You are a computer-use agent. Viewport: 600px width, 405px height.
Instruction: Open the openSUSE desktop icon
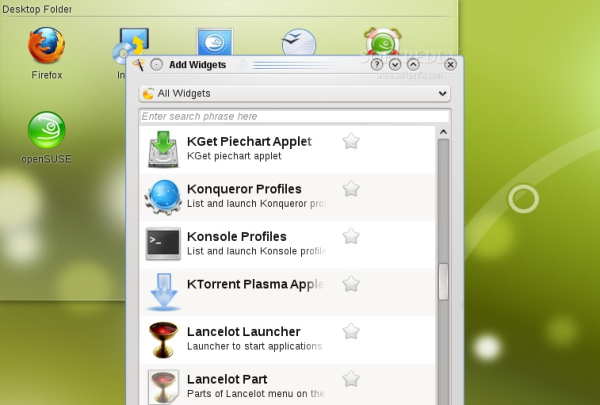47,130
